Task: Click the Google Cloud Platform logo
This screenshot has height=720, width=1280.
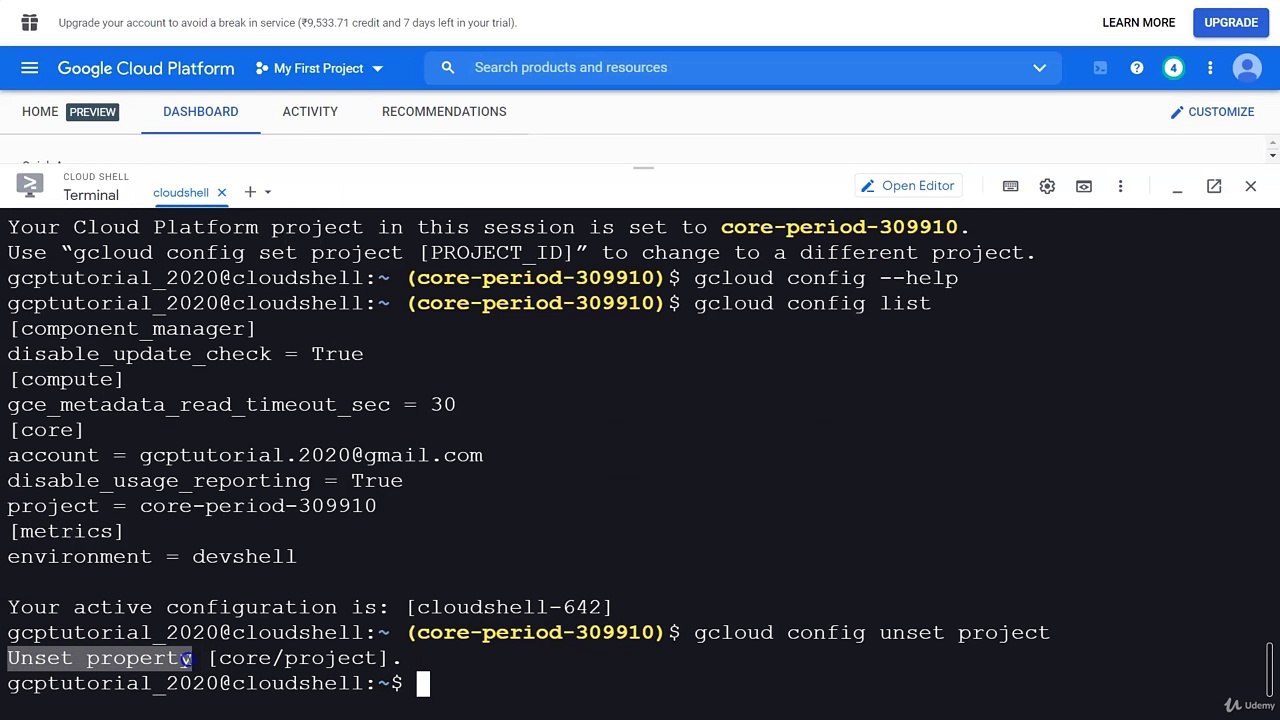Action: (146, 68)
